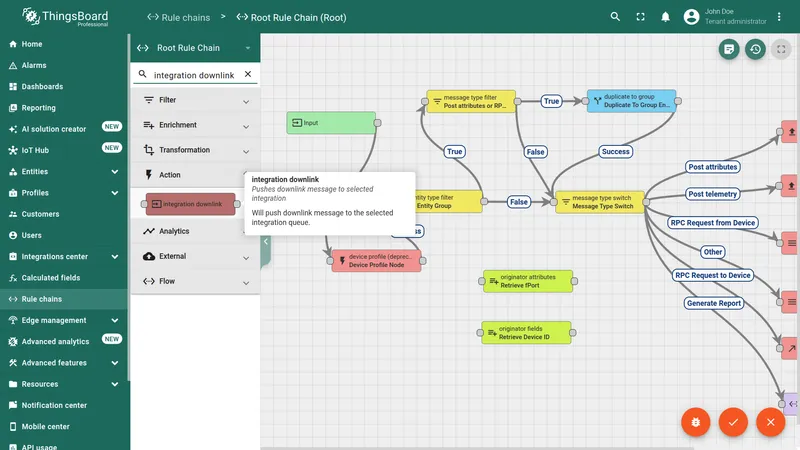This screenshot has width=800, height=450.
Task: Expand Resources menu
Action: (64, 384)
